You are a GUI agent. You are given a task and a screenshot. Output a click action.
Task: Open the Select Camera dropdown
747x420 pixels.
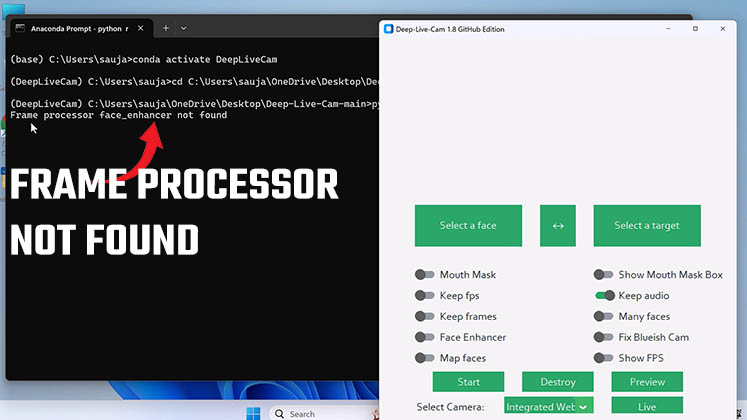[548, 407]
